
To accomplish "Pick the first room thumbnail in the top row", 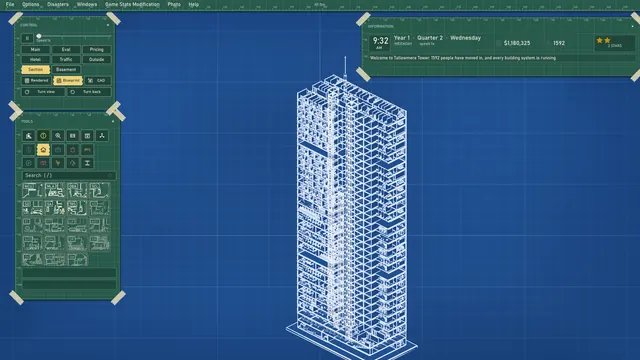I will [32, 191].
